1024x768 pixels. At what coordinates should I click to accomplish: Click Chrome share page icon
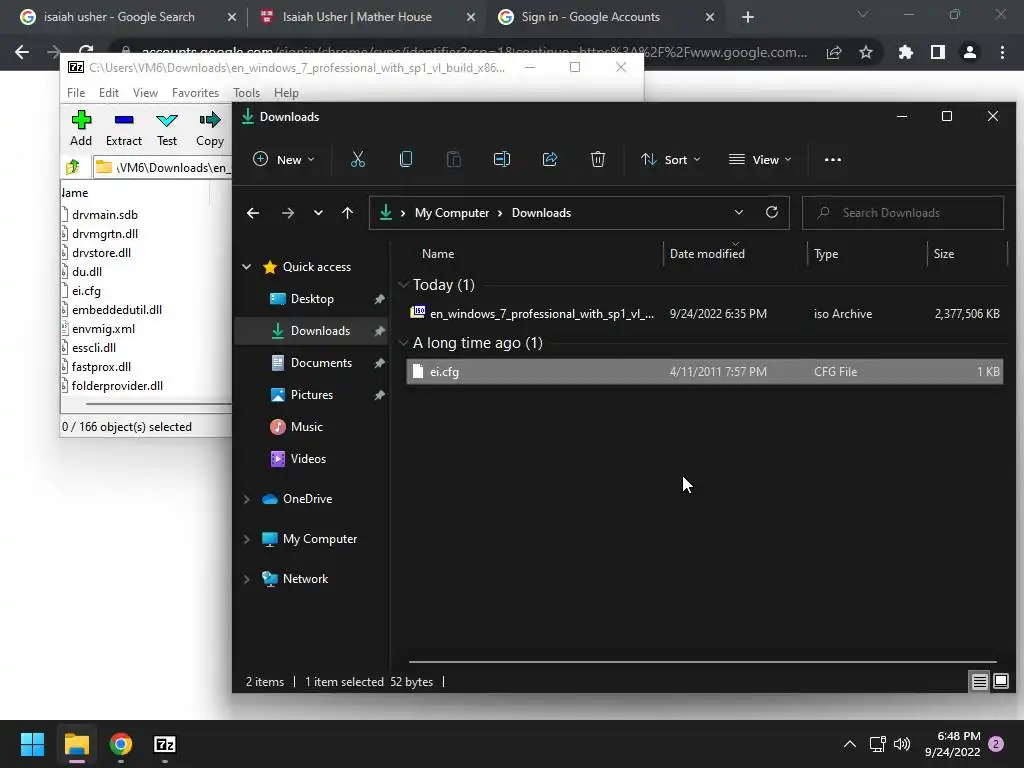(834, 52)
